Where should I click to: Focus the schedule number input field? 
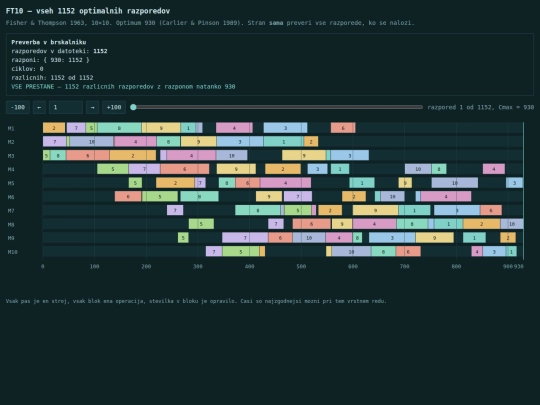(66, 107)
